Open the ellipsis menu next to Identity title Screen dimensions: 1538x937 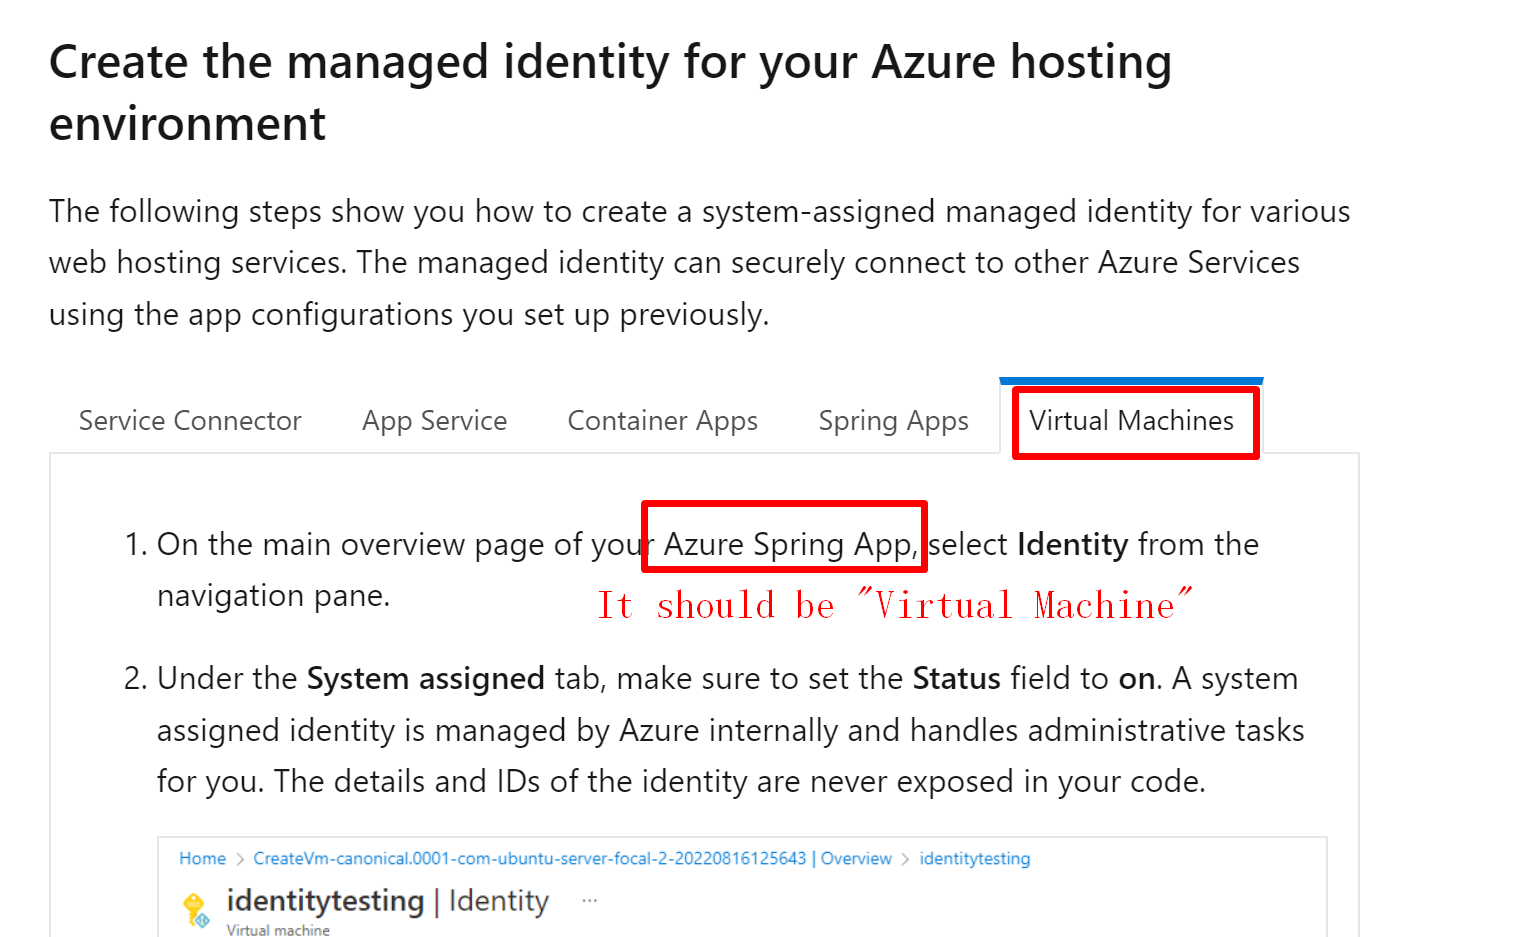point(590,901)
